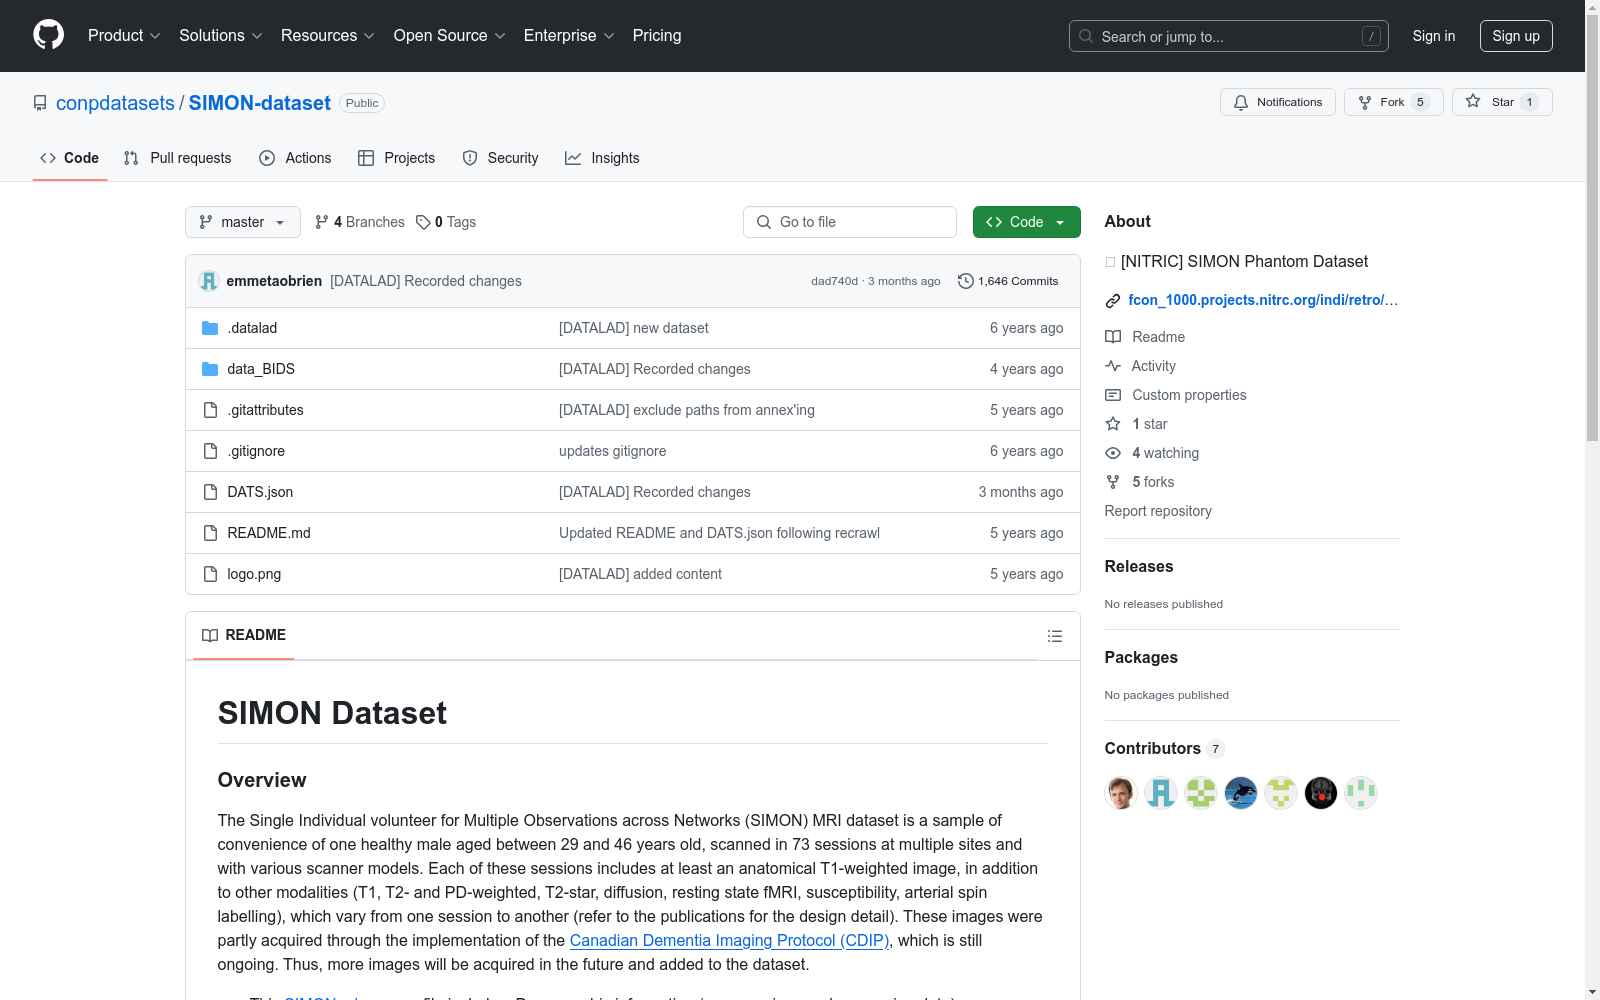
Task: Click the data_BIDS folder icon
Action: coord(210,369)
